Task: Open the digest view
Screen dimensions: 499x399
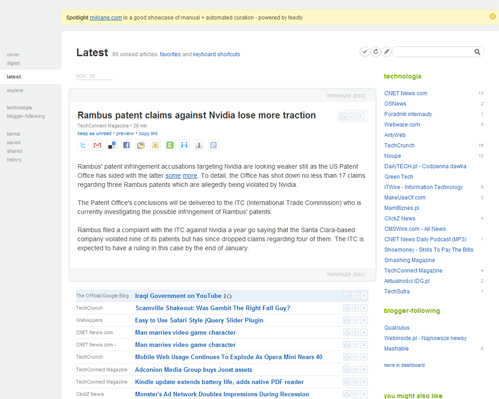Action: point(13,63)
